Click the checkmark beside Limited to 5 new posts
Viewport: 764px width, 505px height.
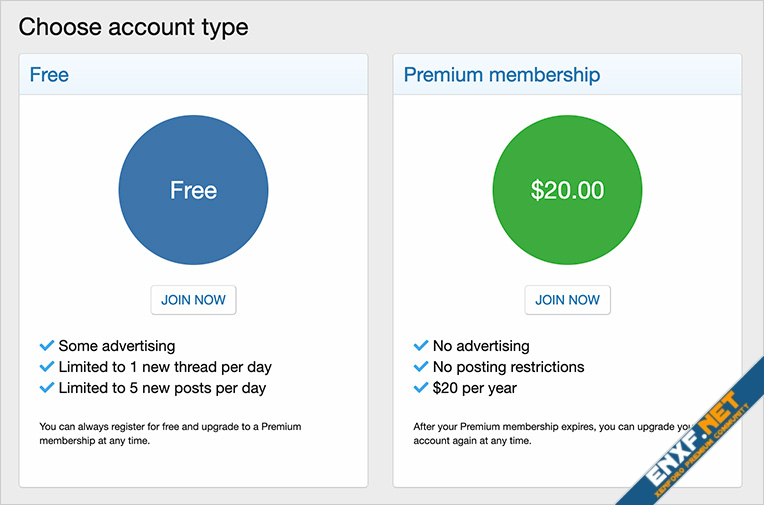(46, 388)
